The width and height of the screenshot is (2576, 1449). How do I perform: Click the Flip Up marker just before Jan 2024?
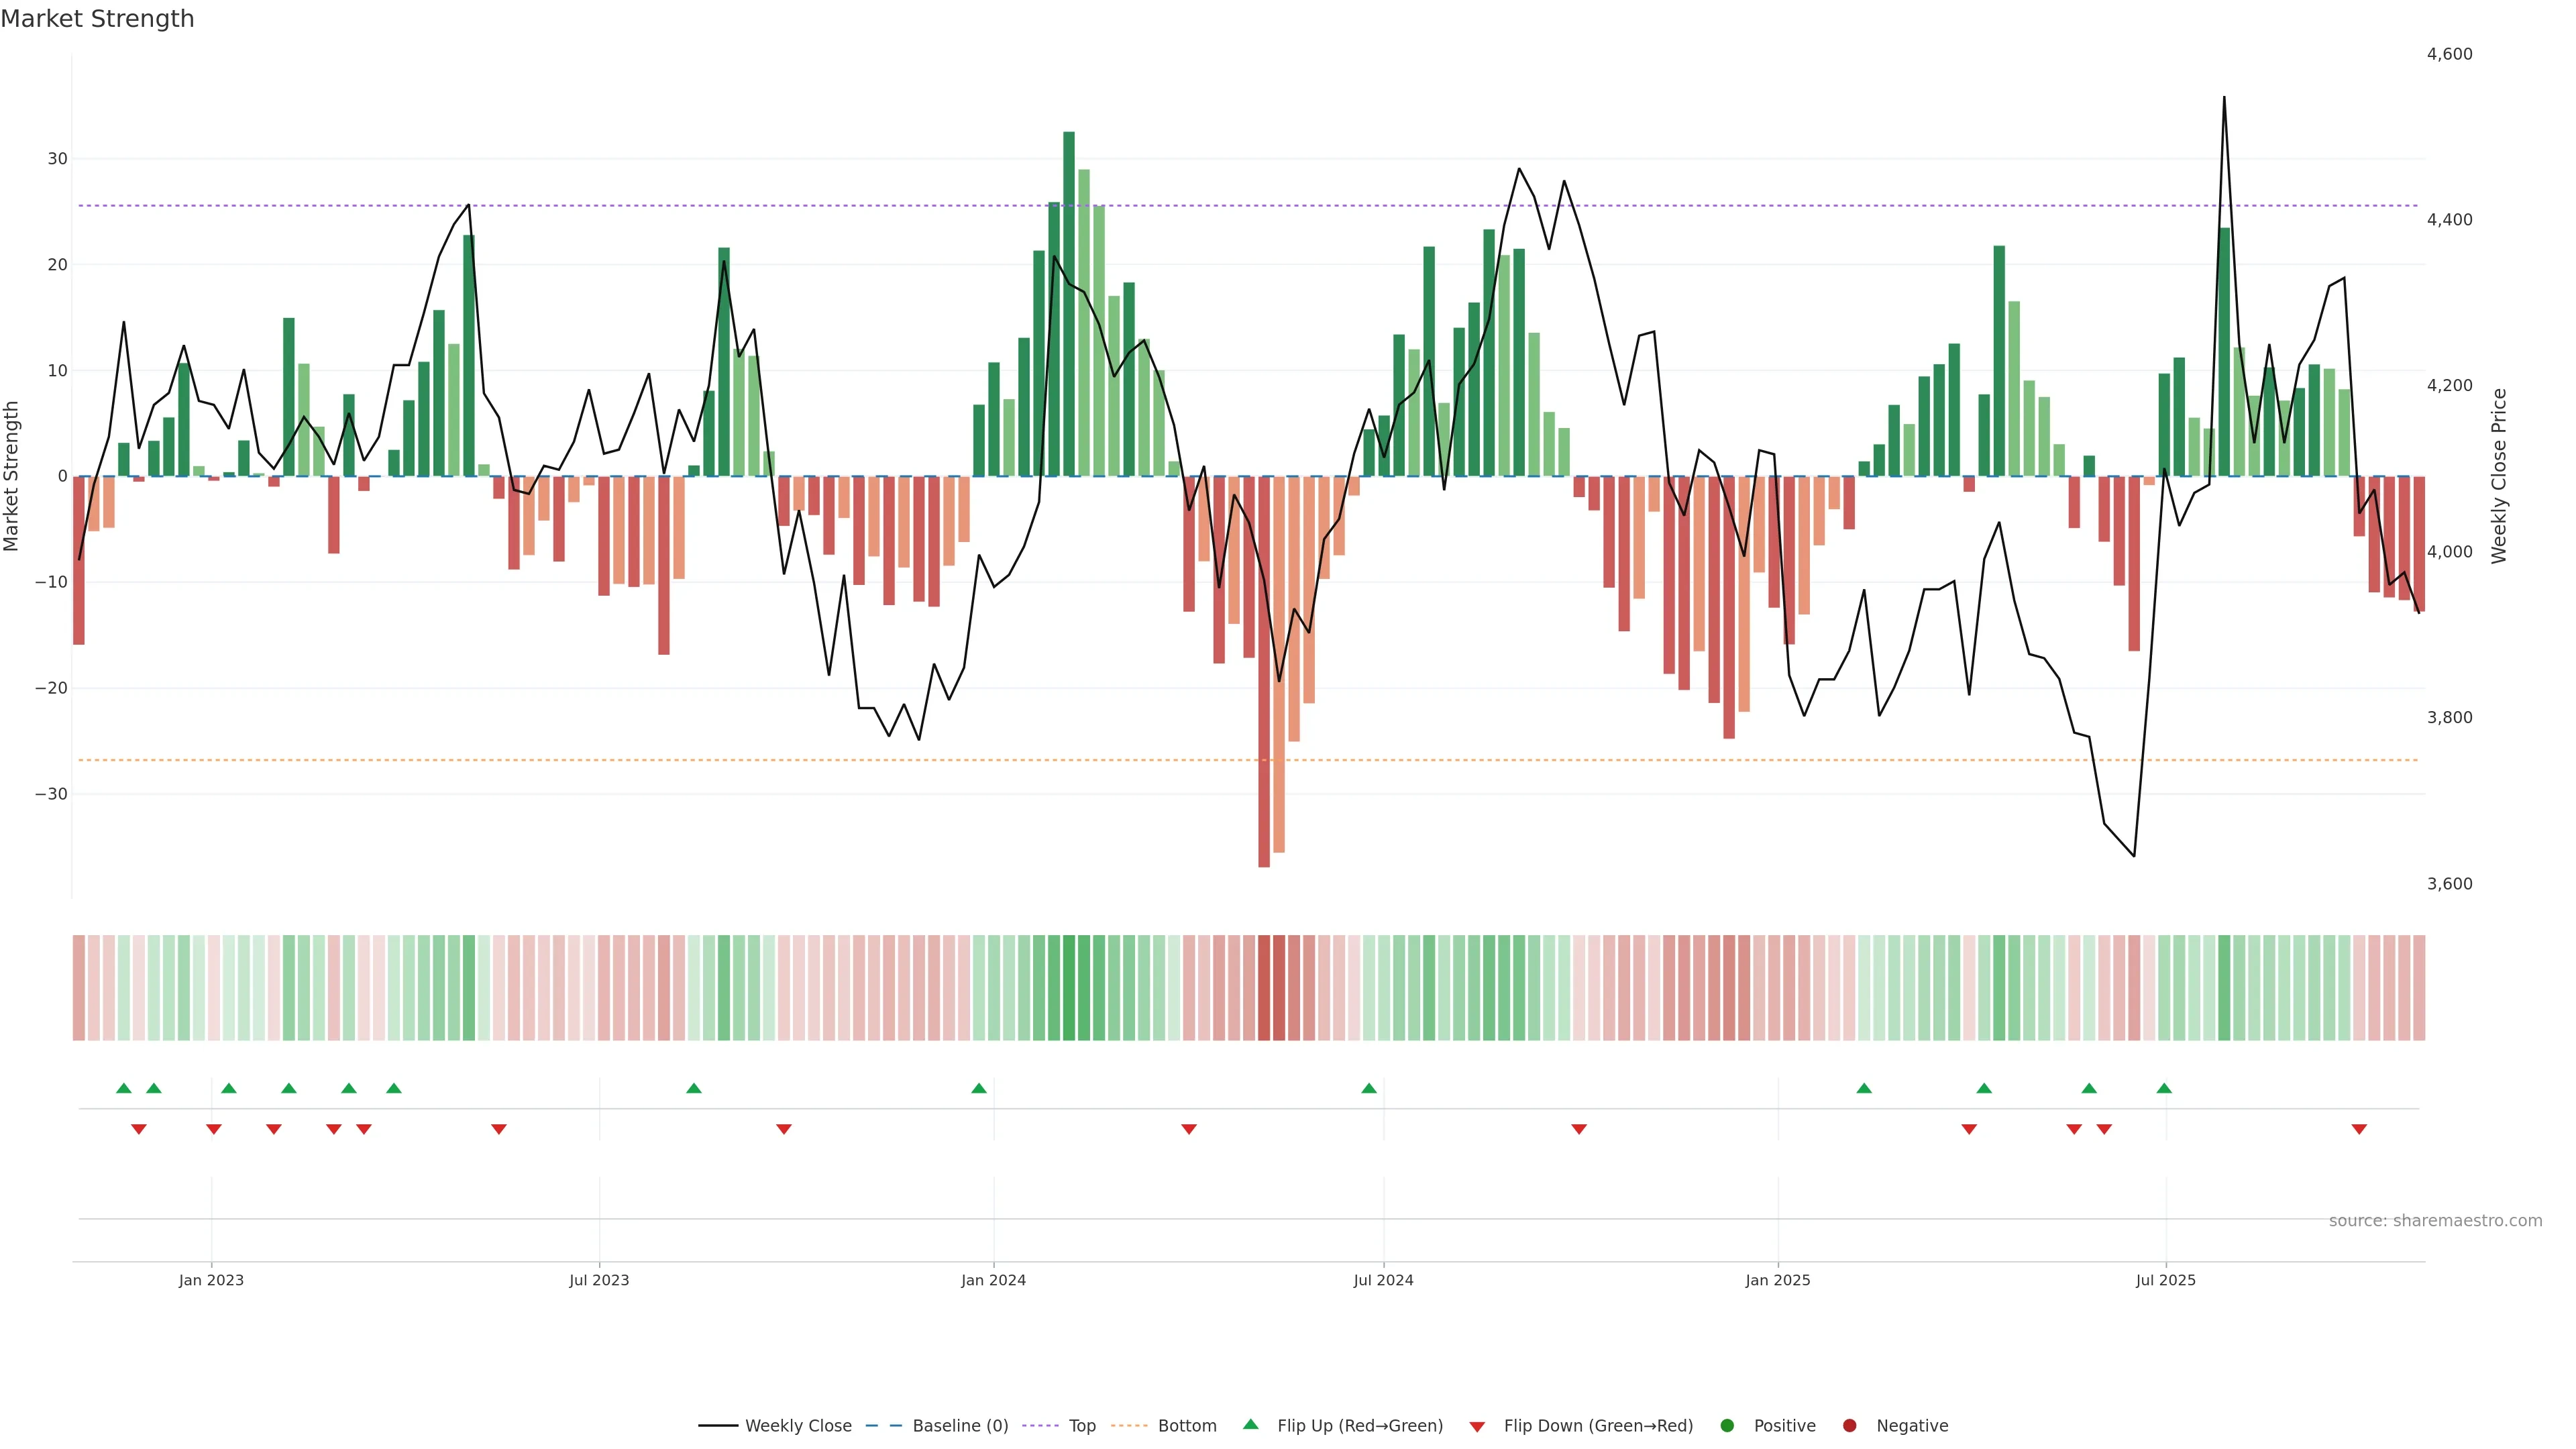tap(979, 1088)
